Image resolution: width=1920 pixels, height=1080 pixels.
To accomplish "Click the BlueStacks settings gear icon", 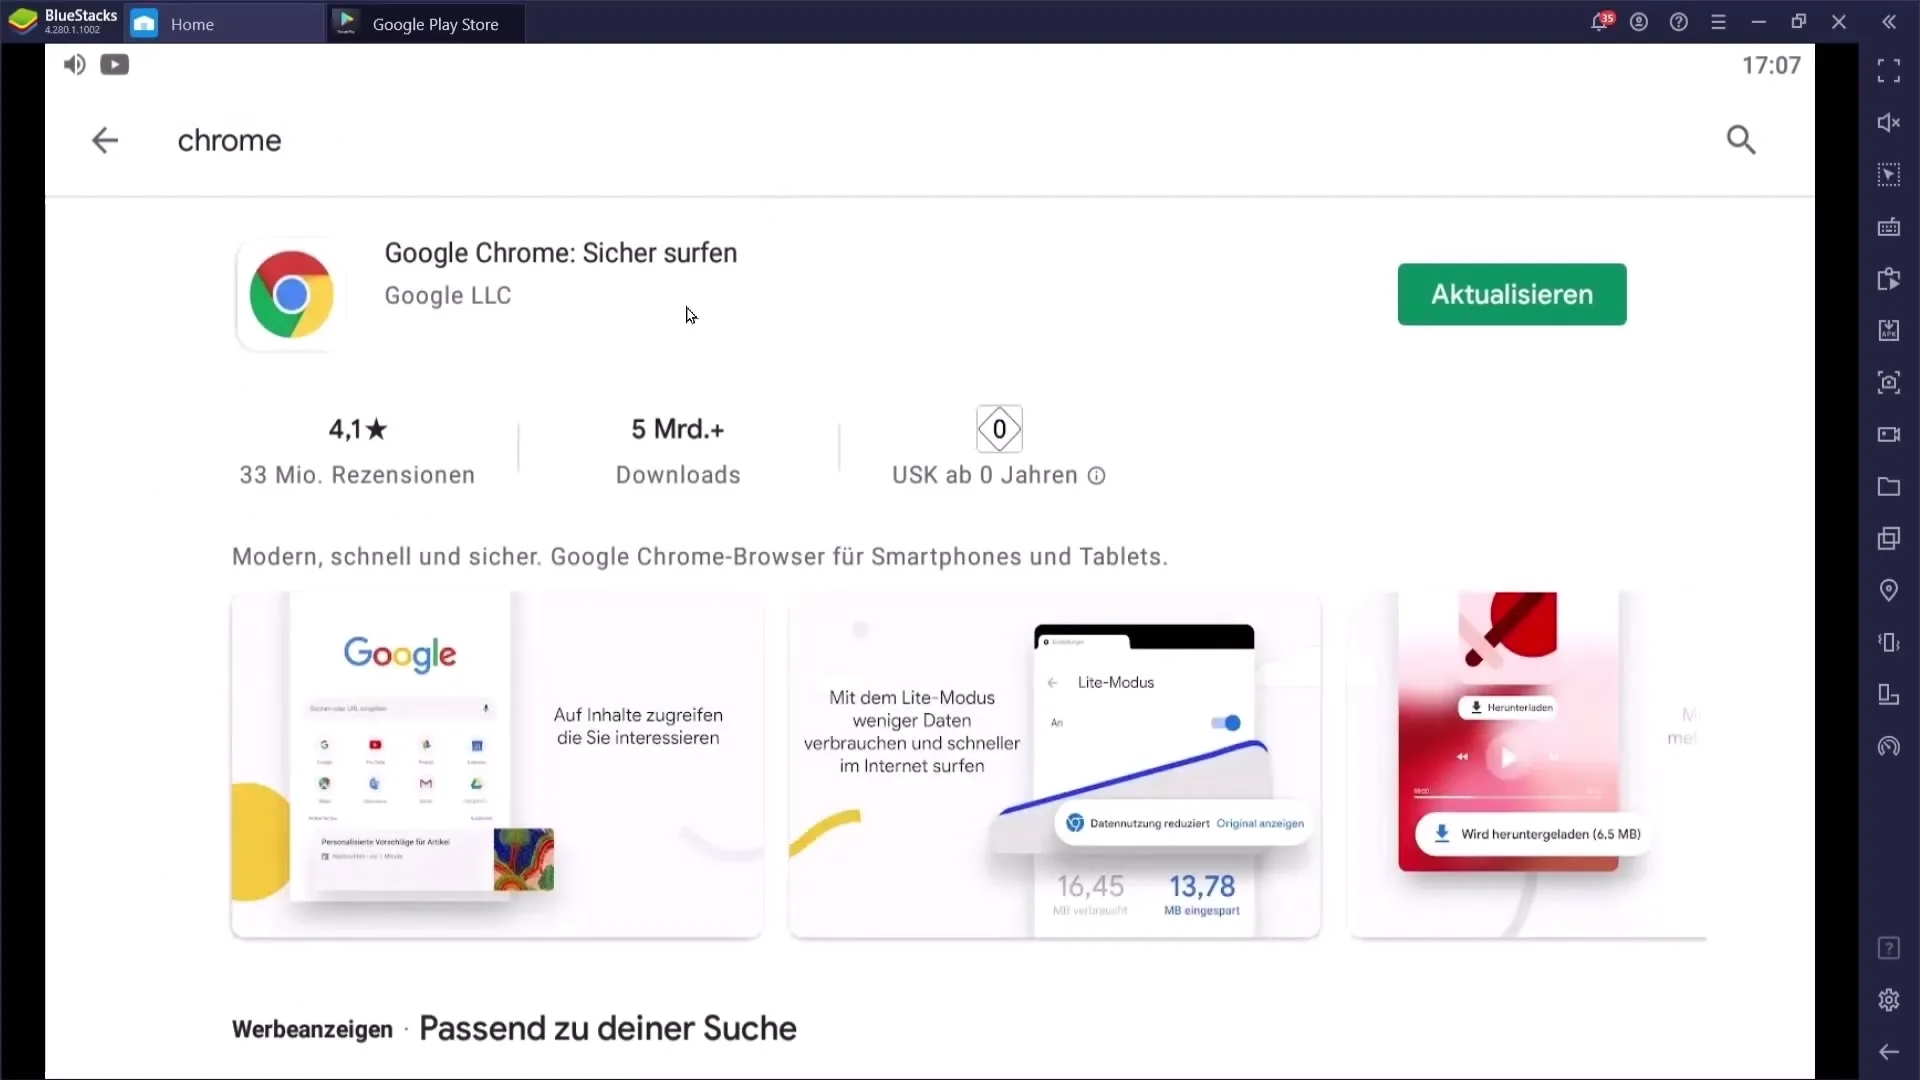I will coord(1888,1000).
